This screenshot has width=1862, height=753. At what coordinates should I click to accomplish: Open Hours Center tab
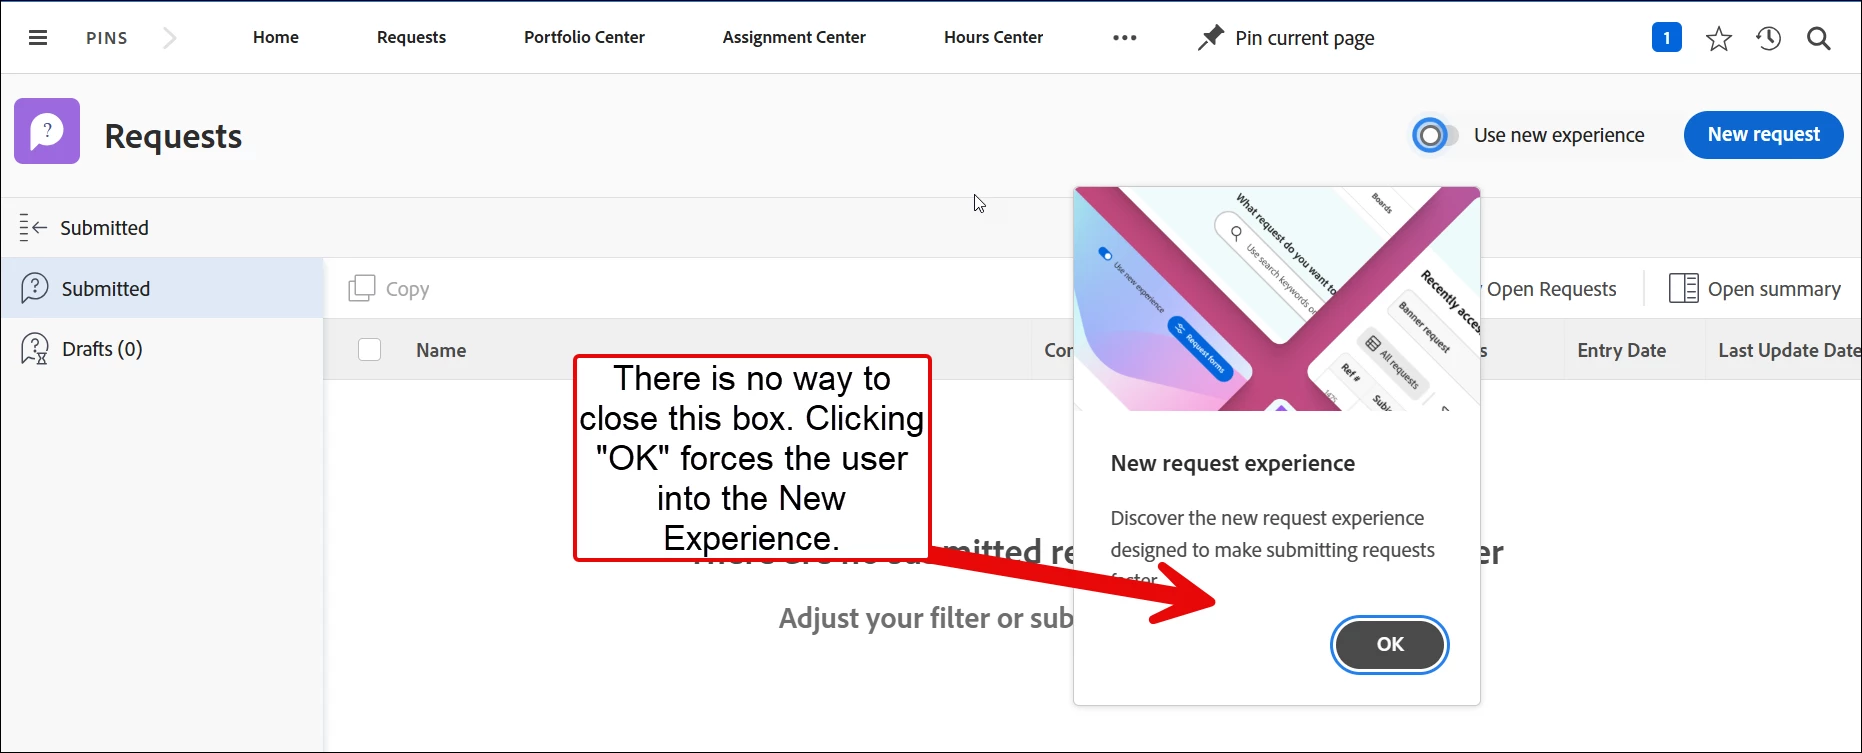[x=993, y=37]
